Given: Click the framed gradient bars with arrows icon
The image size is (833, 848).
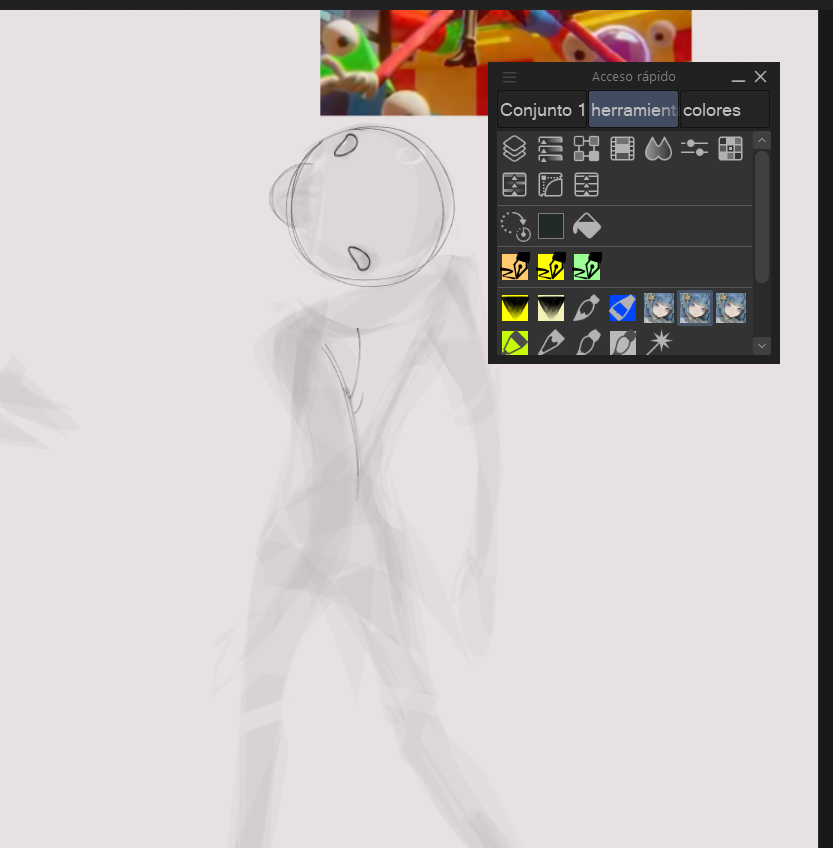Looking at the screenshot, I should 514,184.
